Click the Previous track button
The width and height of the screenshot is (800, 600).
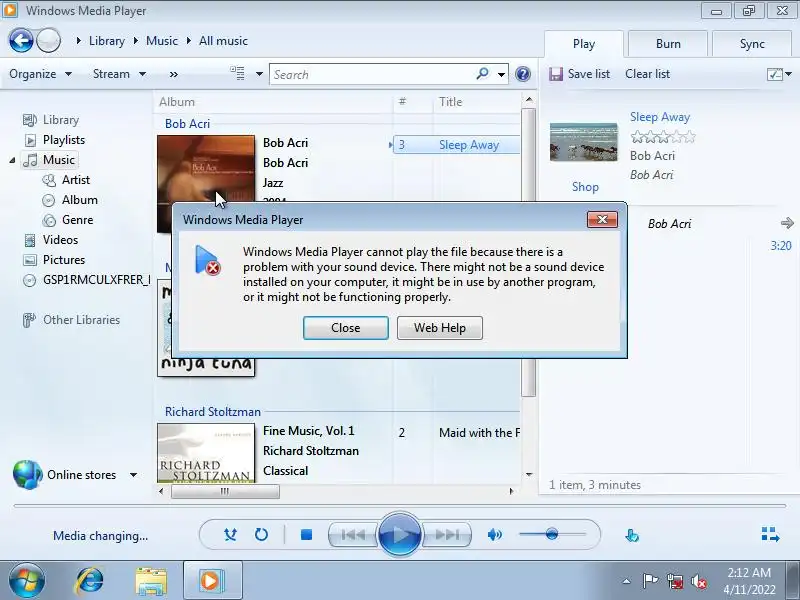(x=354, y=535)
